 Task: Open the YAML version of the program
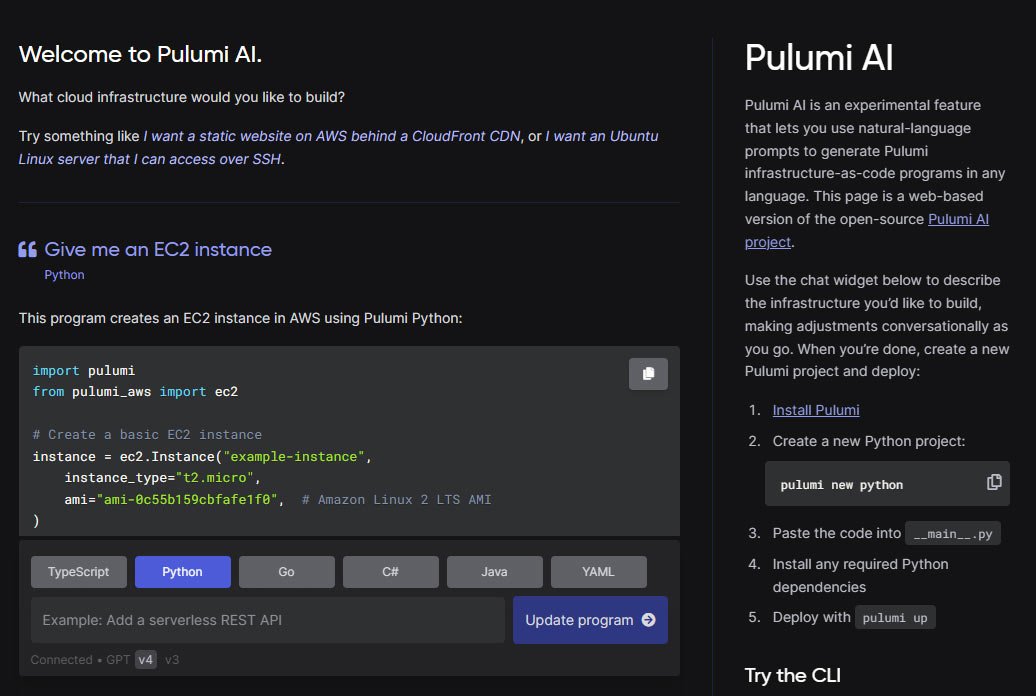point(598,571)
